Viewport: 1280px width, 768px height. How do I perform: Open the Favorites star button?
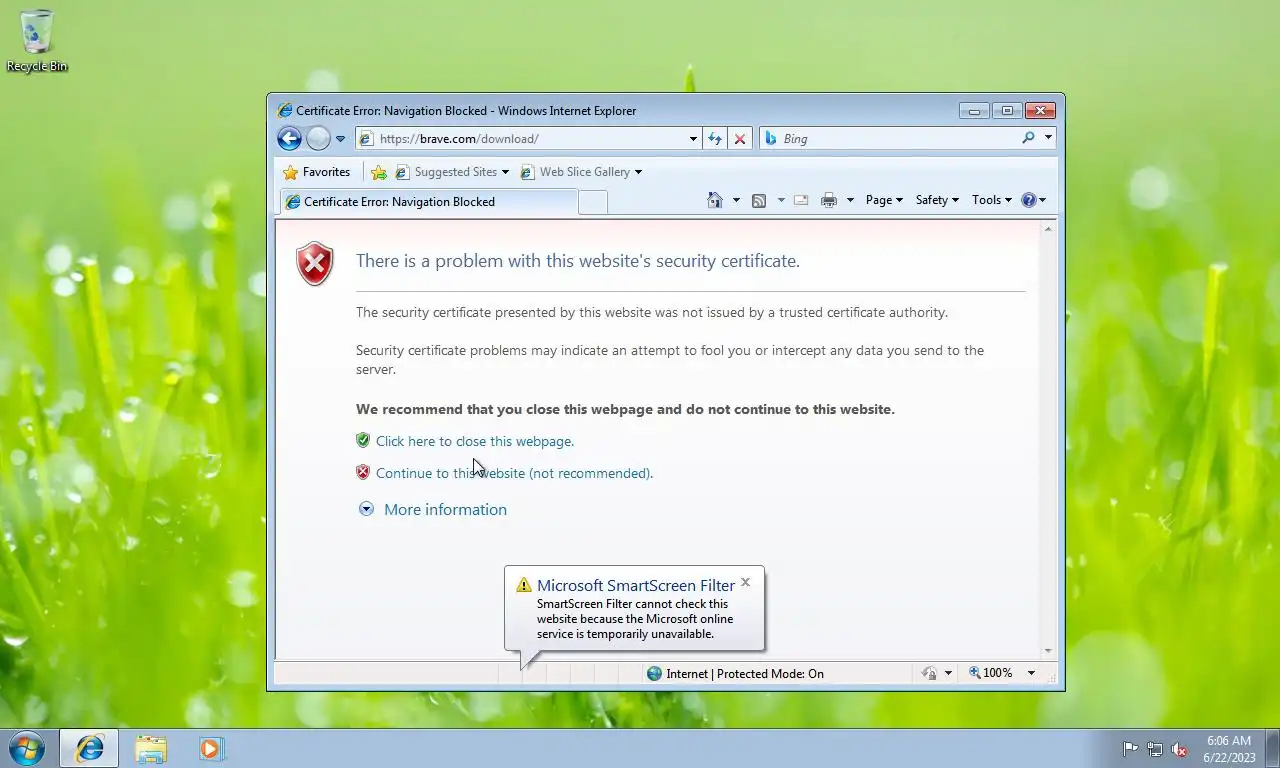[x=316, y=172]
